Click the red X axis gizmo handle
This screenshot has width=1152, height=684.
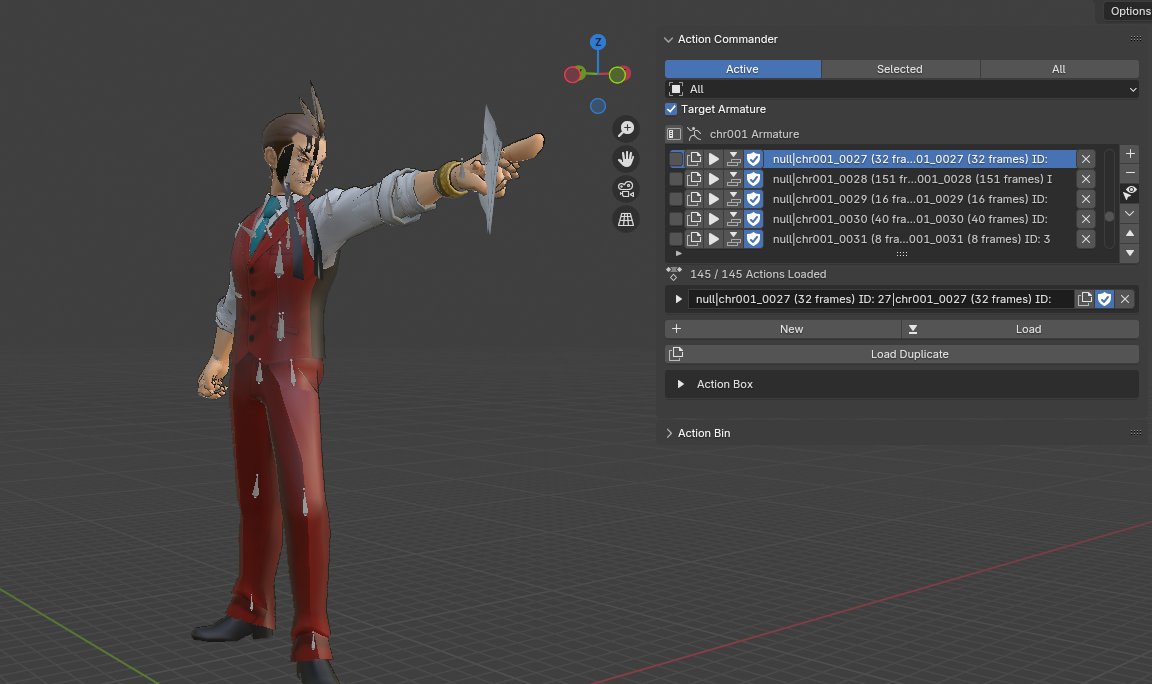click(x=572, y=74)
